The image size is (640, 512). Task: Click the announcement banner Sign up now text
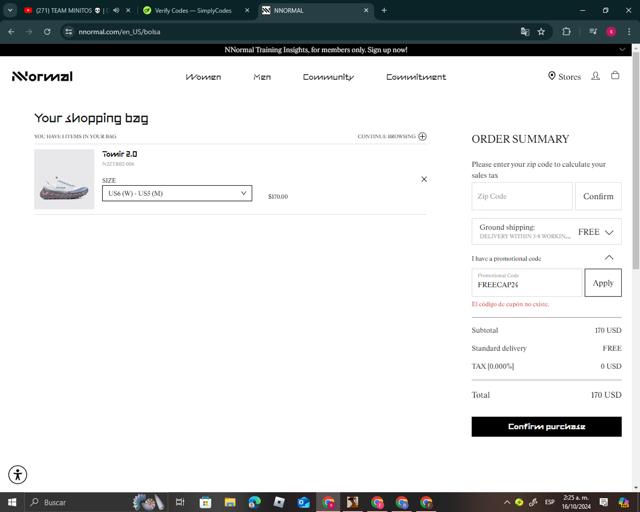(x=387, y=50)
